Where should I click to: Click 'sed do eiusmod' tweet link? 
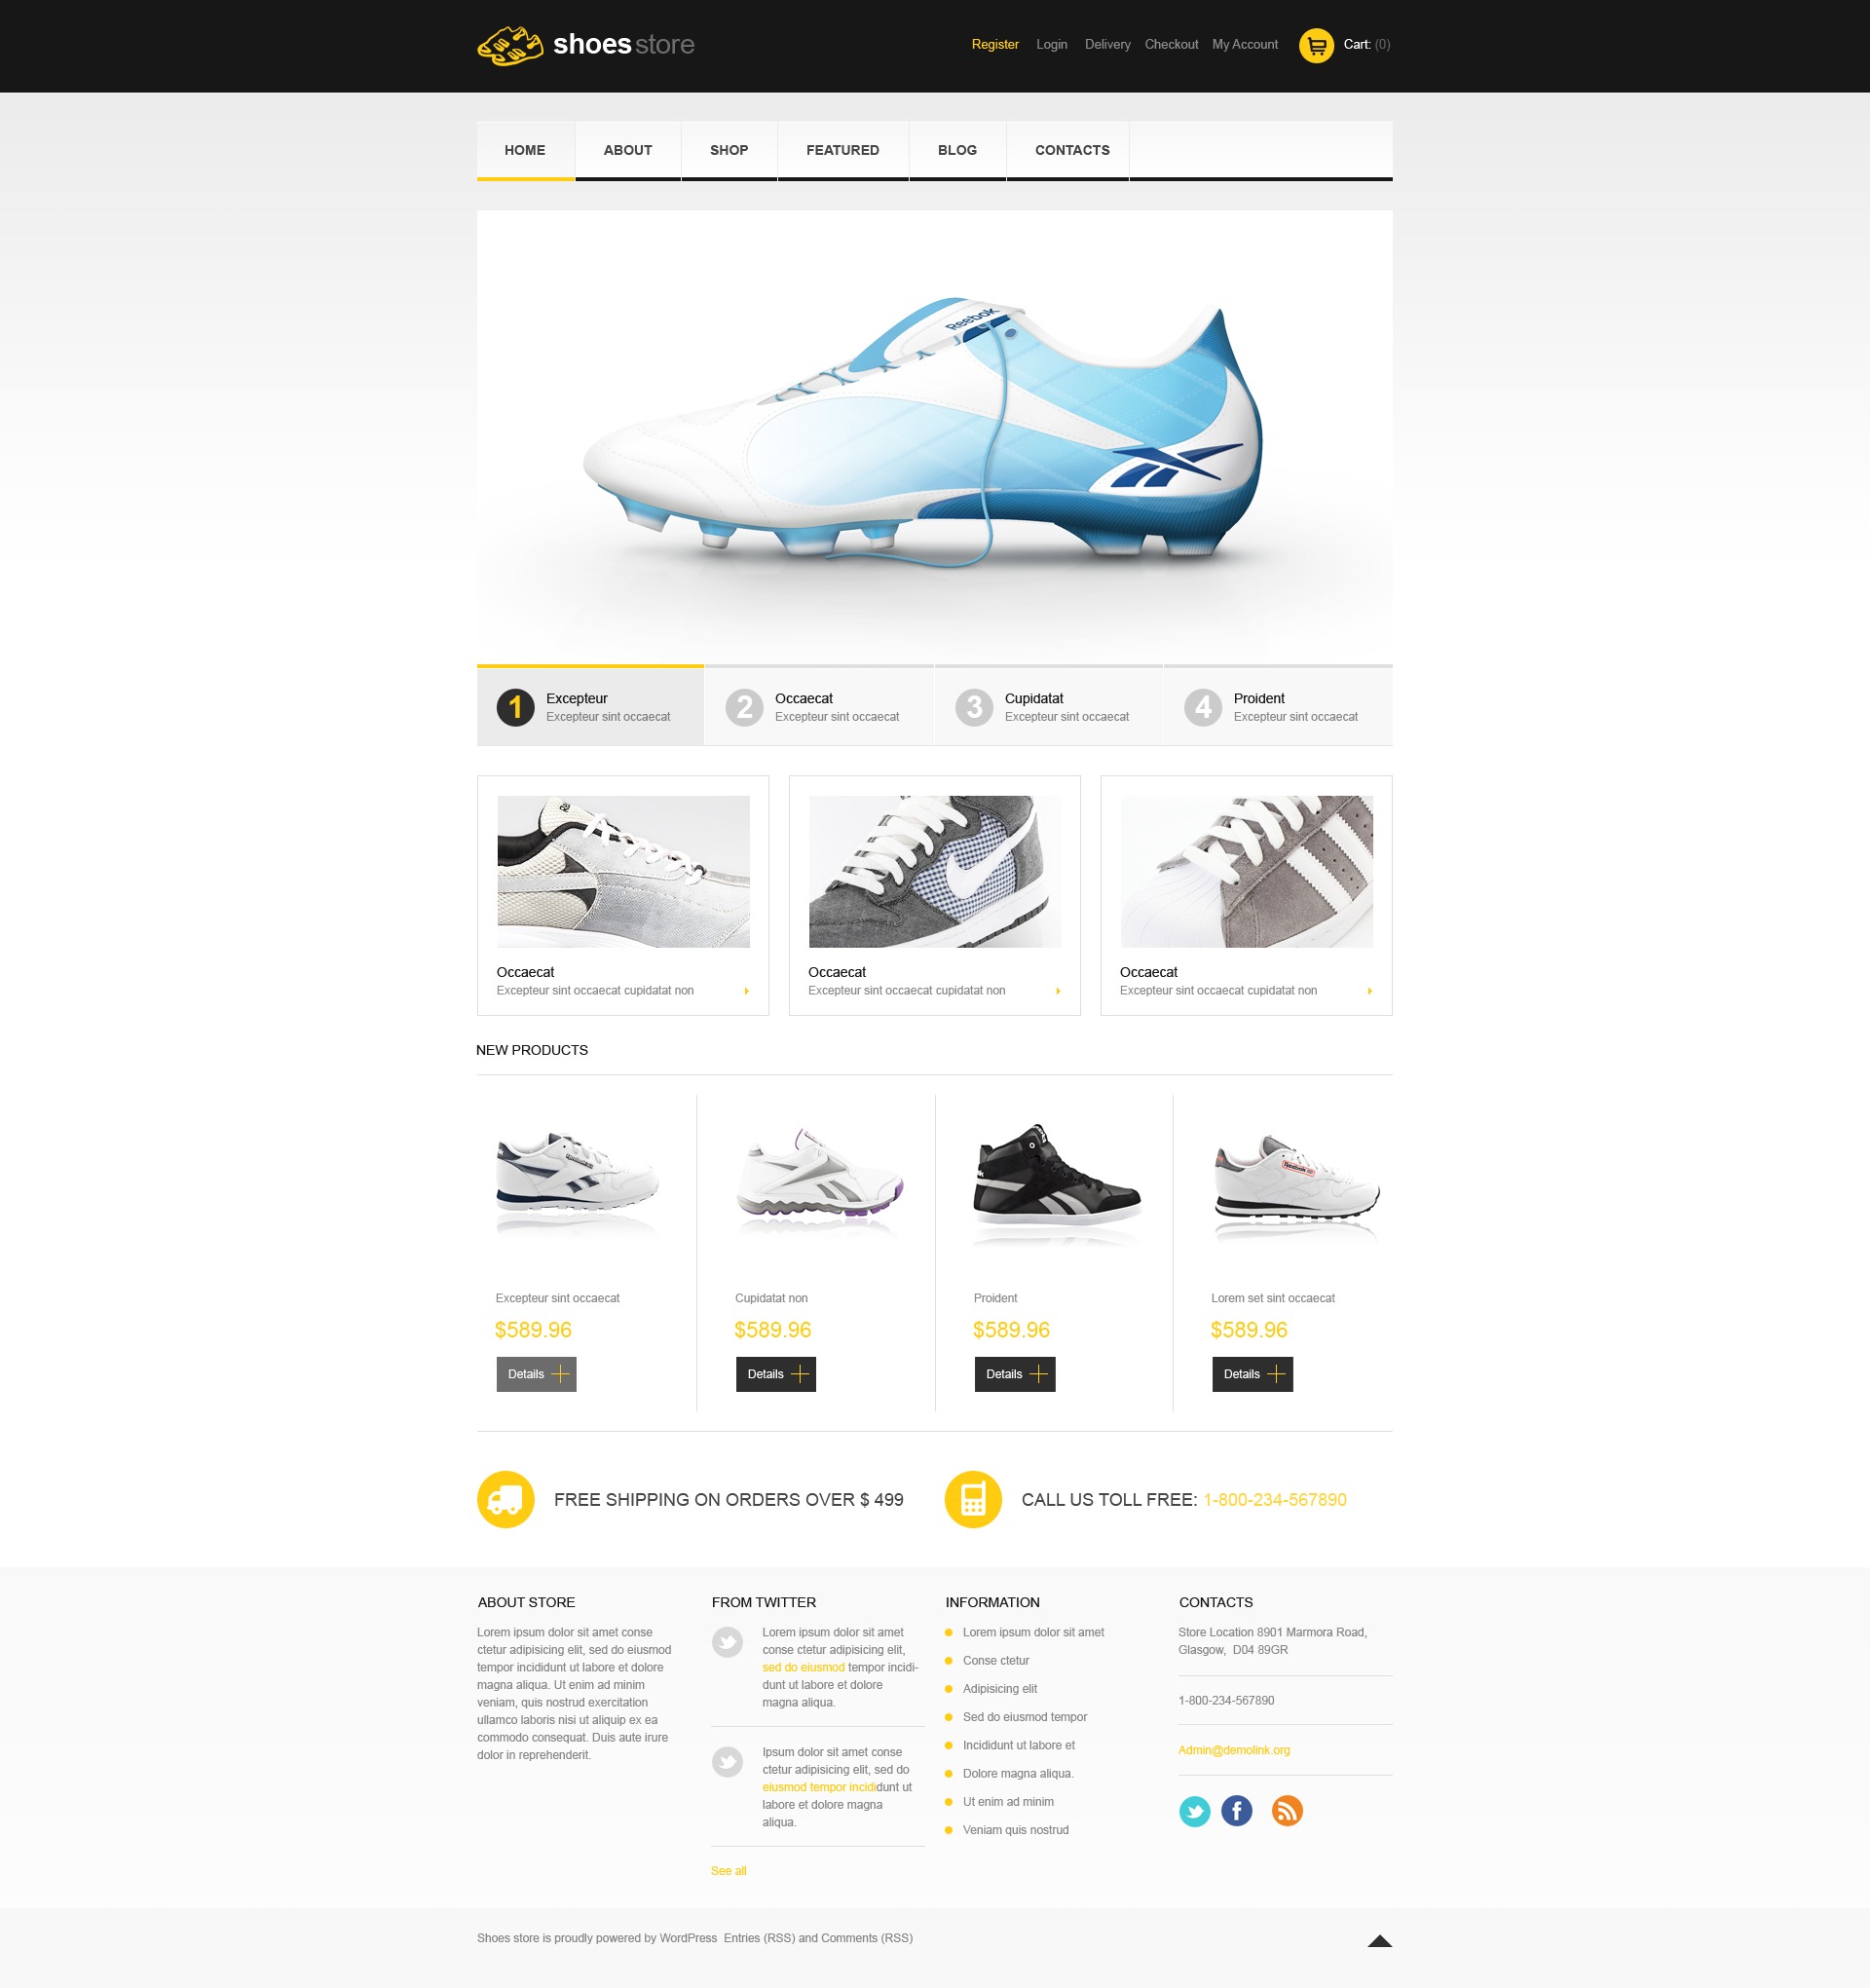pos(803,1667)
